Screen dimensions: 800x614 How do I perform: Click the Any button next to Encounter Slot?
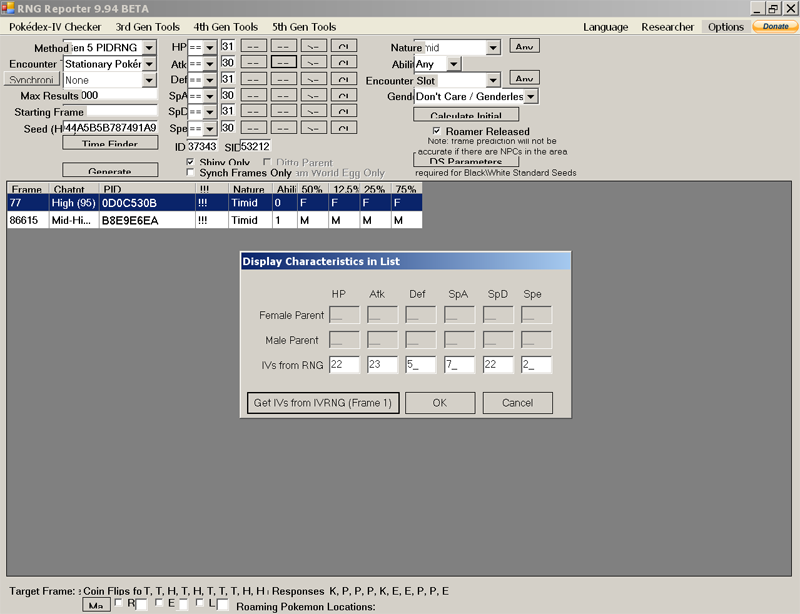pyautogui.click(x=524, y=78)
